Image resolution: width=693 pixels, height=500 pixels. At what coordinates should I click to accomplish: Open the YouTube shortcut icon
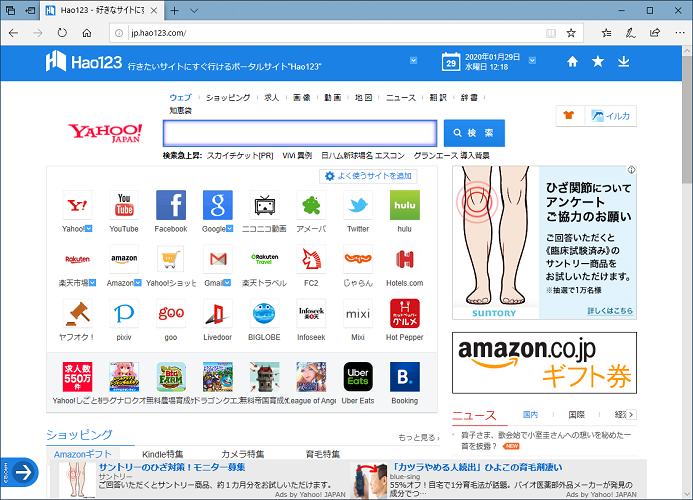[x=124, y=205]
